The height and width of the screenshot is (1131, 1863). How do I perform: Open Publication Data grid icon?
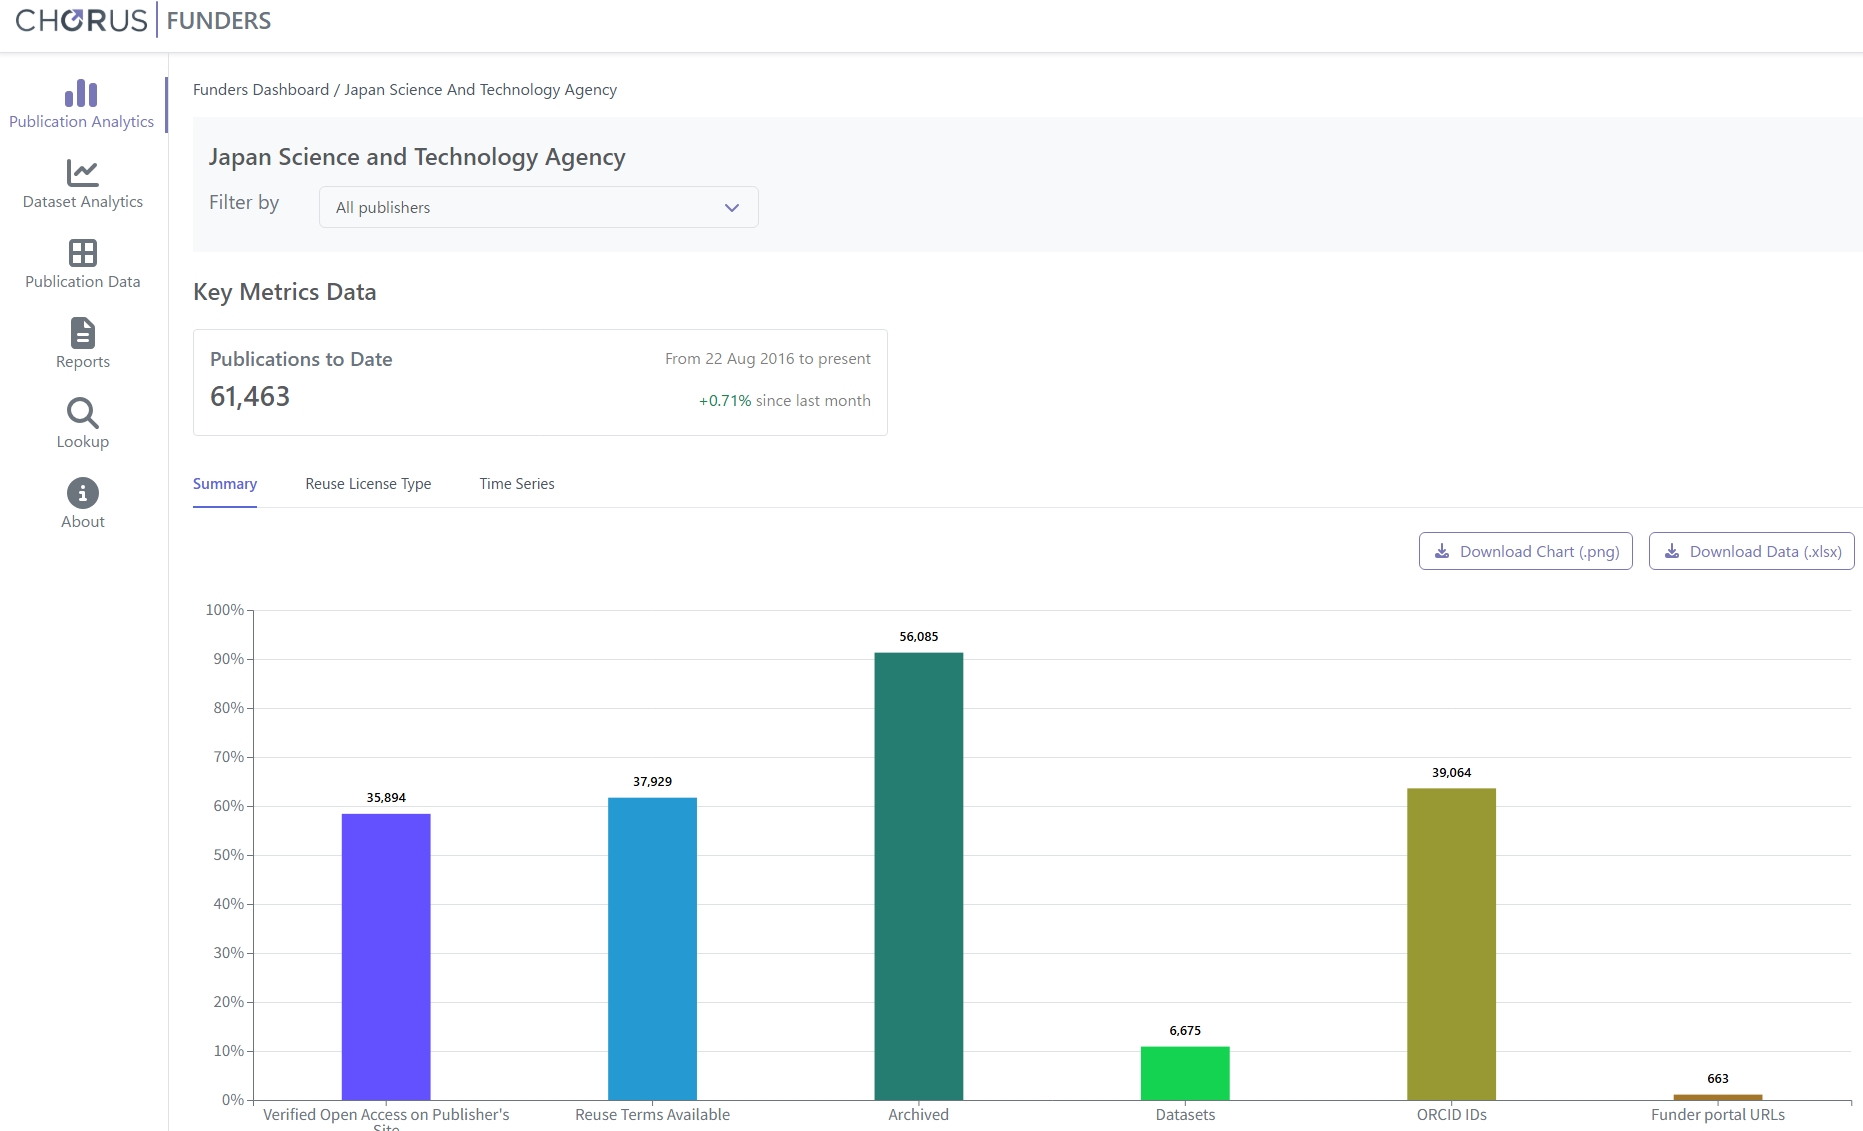(83, 253)
